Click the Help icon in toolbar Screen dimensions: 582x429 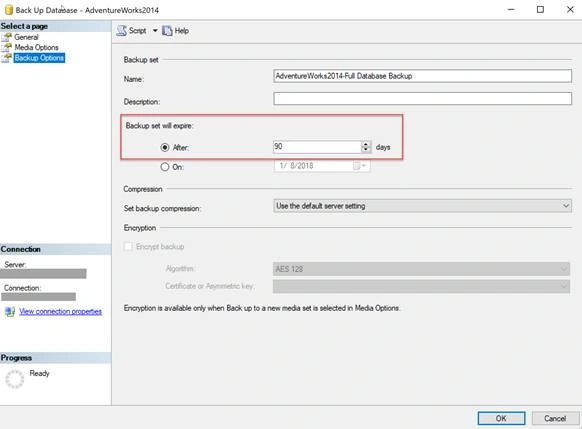pos(167,30)
